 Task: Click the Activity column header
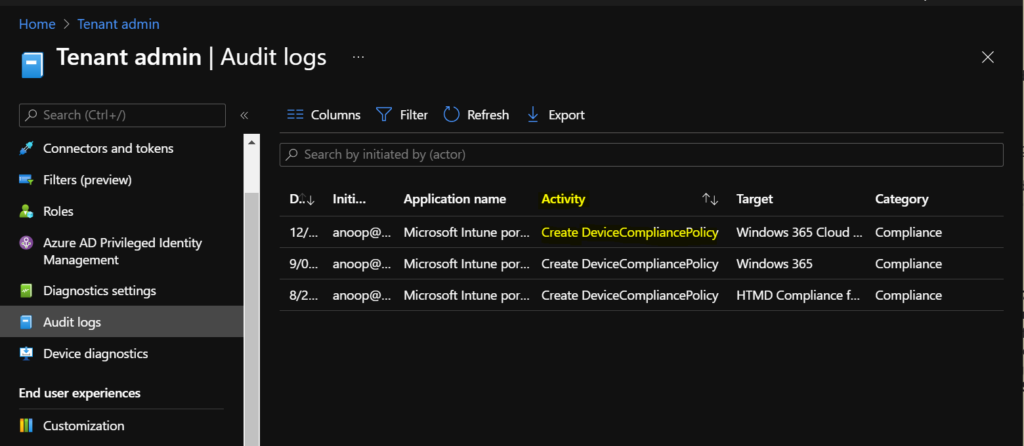click(564, 199)
